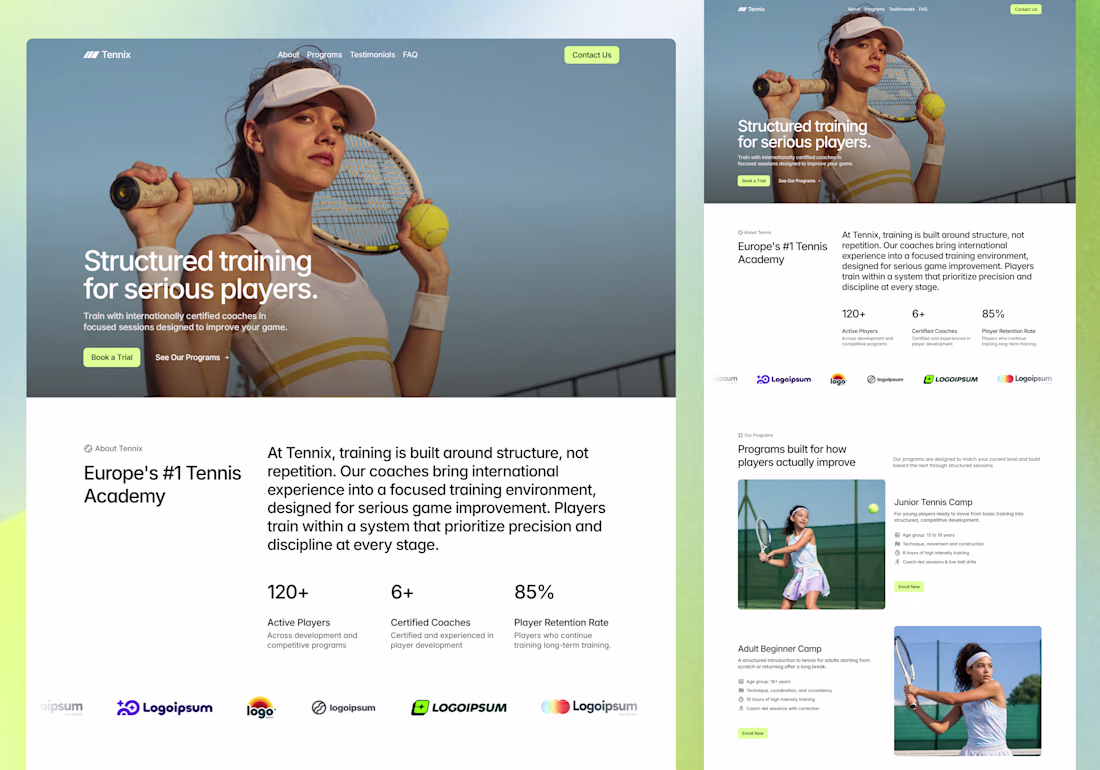Click the '6+' stat in the large preview
Viewport: 1100px width, 770px height.
[402, 593]
